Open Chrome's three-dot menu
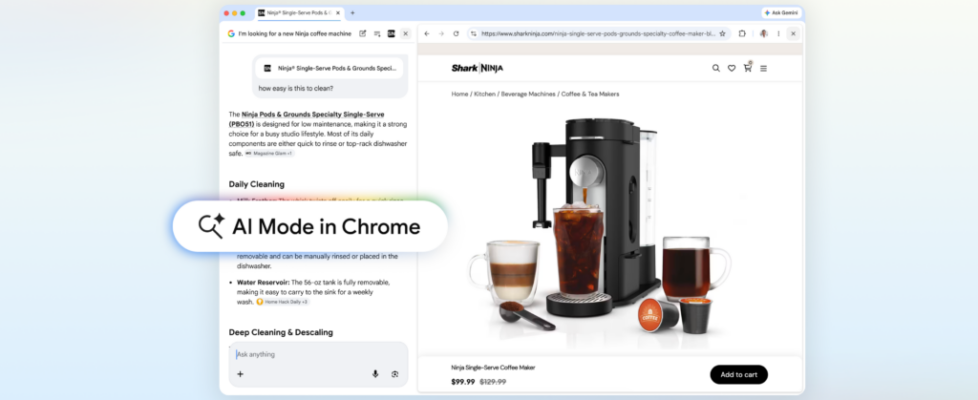The image size is (978, 400). click(x=778, y=33)
